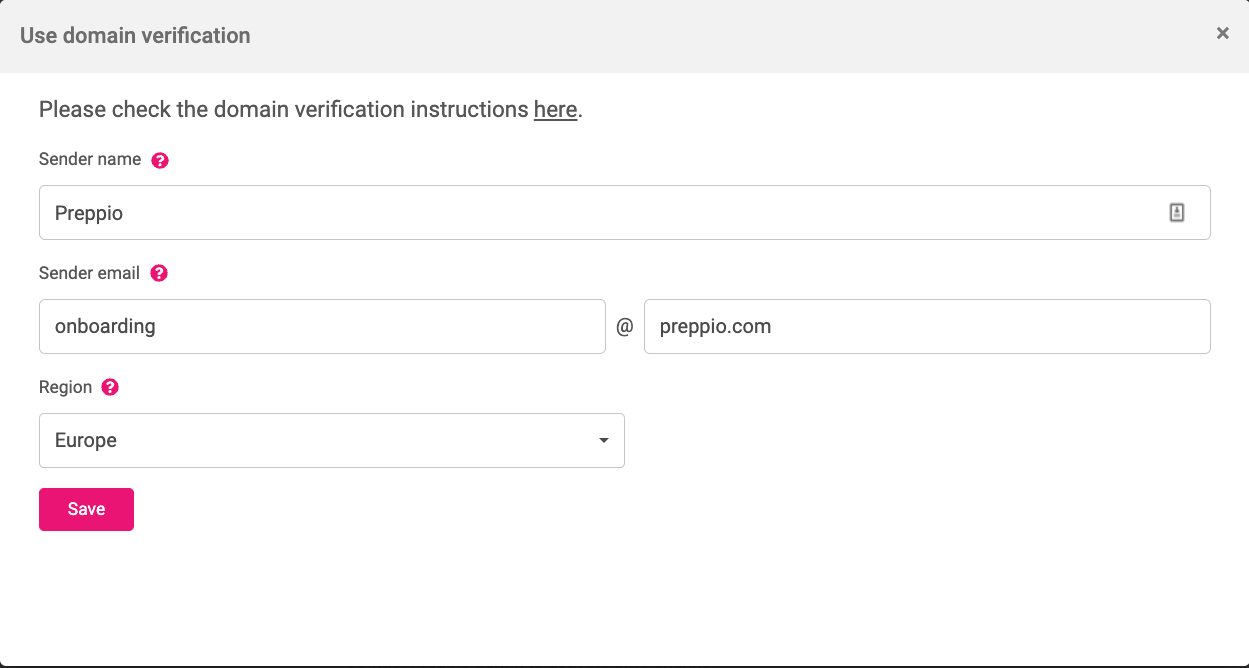Click the Region help question mark icon
1249x668 pixels.
(110, 386)
